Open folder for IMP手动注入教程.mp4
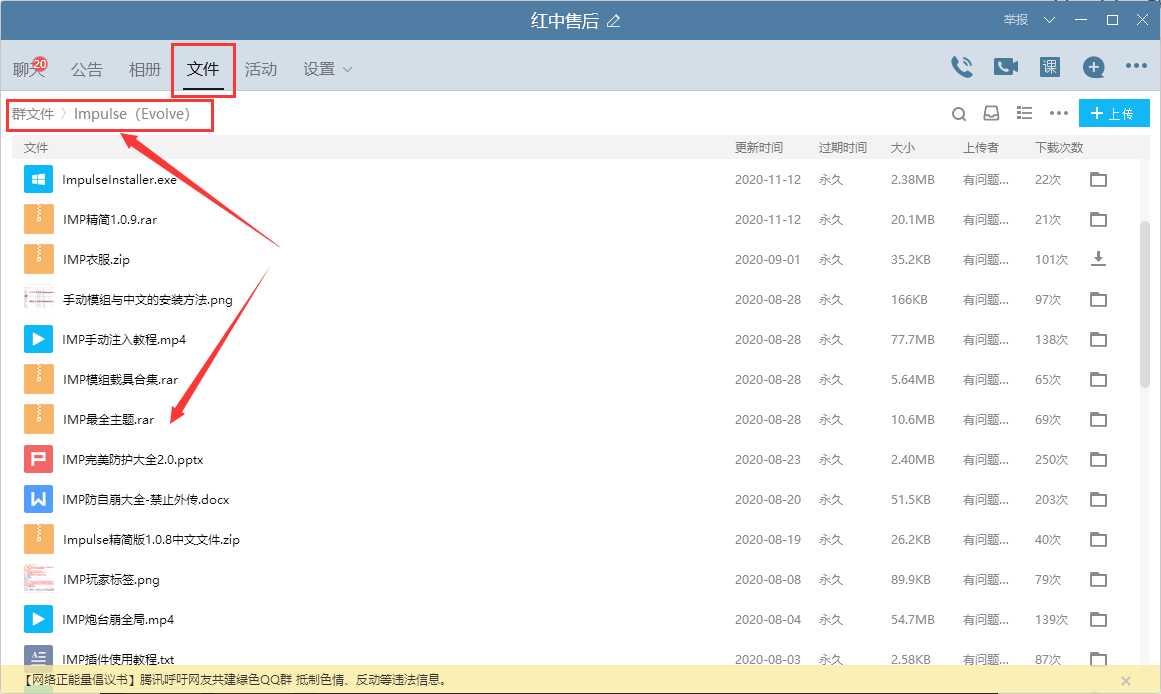Screen dimensions: 1161x694 (x=1098, y=339)
